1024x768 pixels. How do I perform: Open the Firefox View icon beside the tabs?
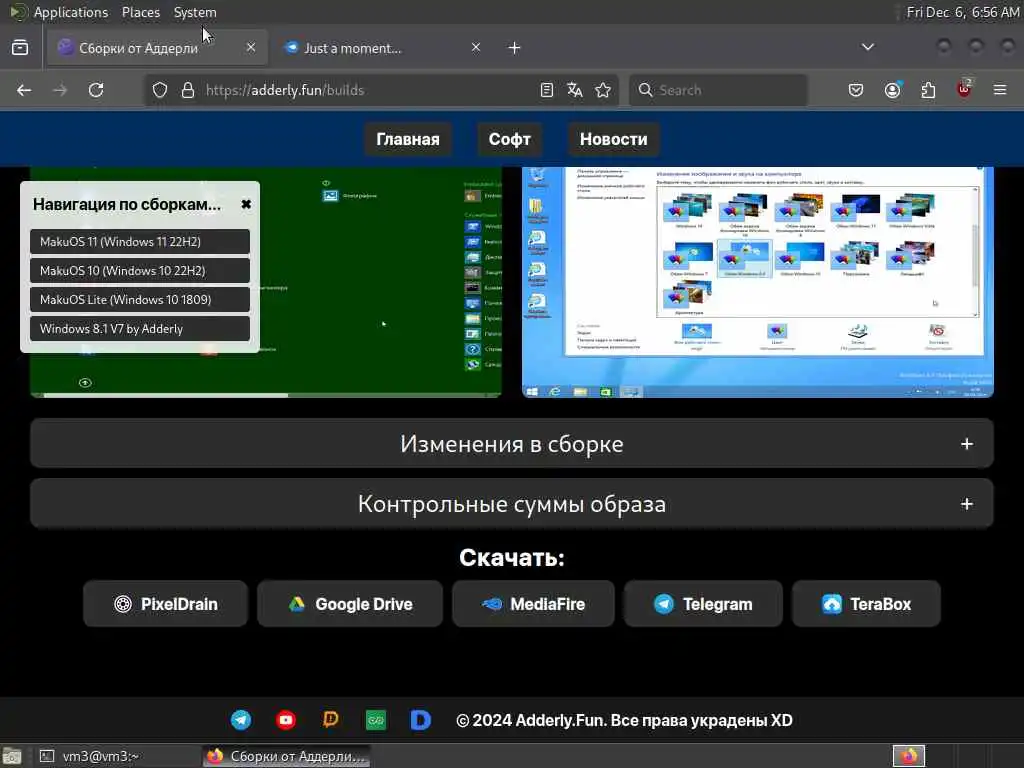click(x=20, y=48)
